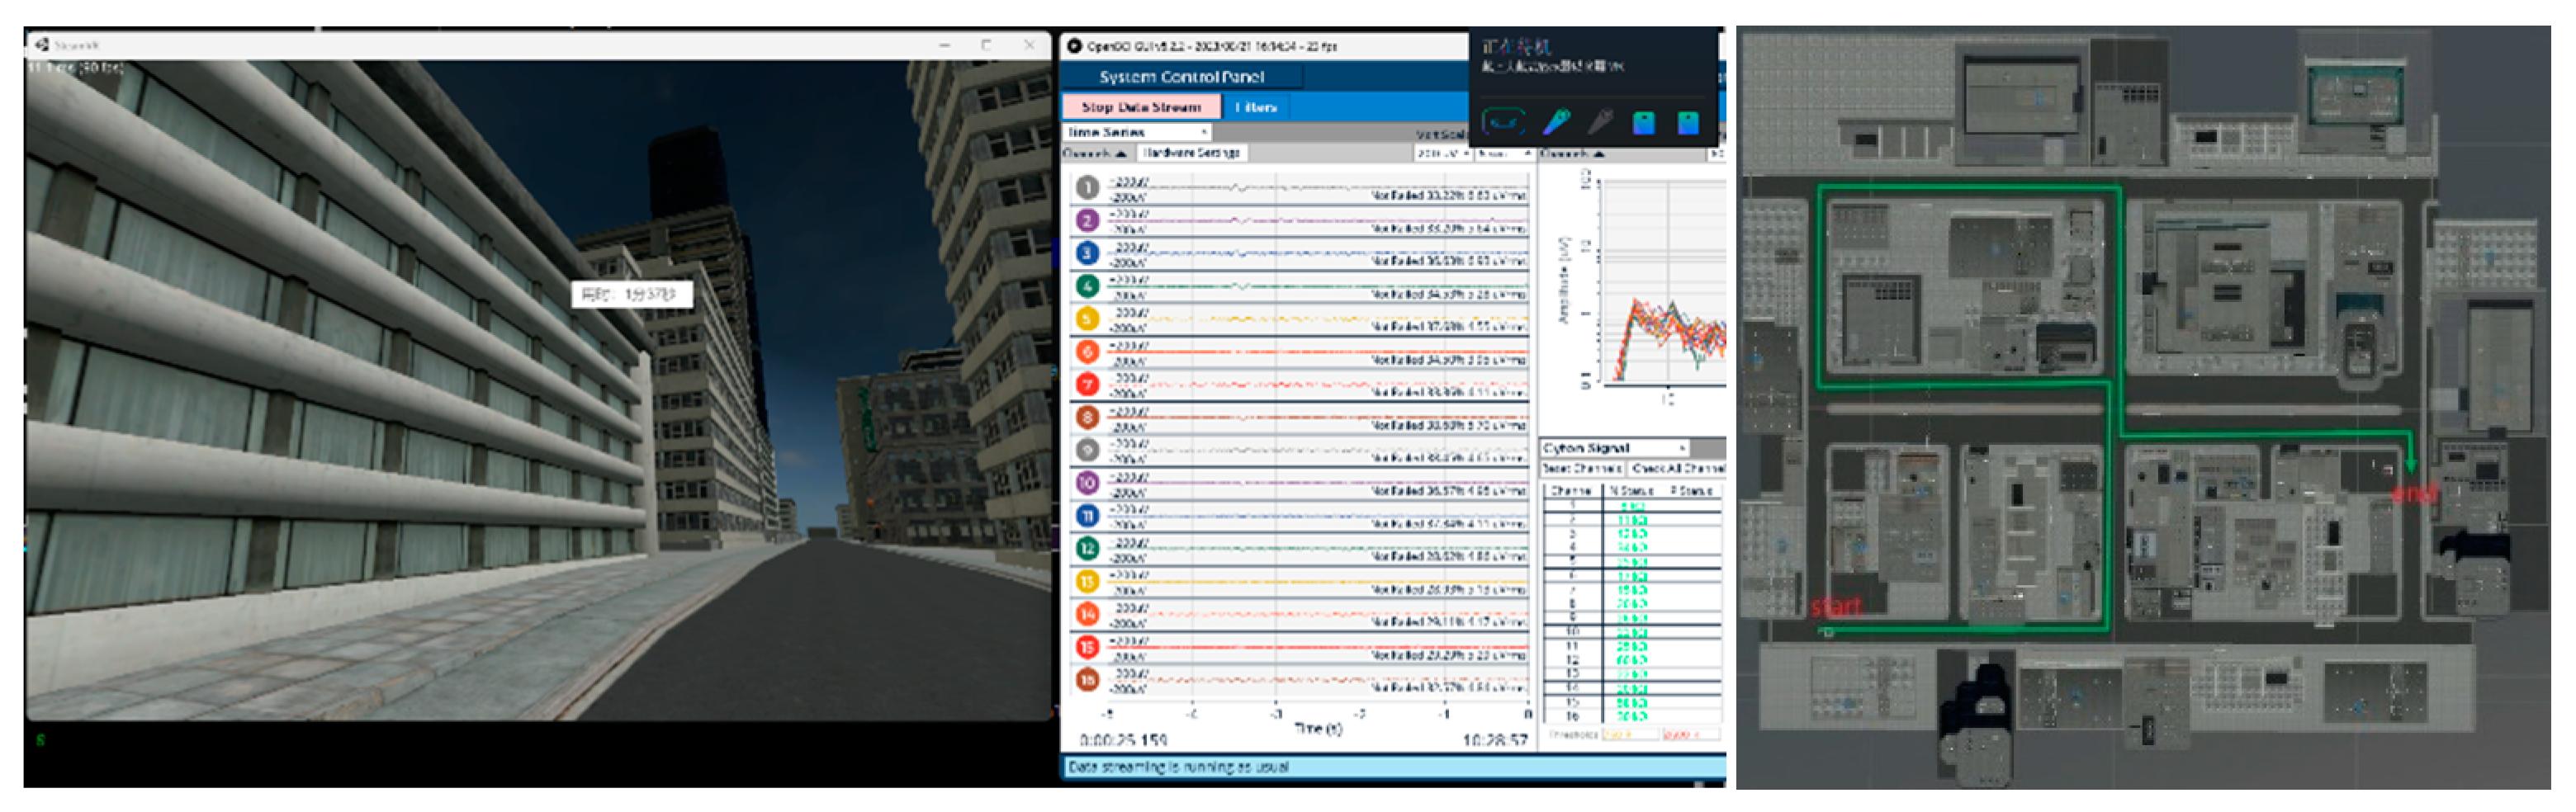Select the first base station icon in SteamVR
The image size is (2576, 812).
pos(1643,123)
